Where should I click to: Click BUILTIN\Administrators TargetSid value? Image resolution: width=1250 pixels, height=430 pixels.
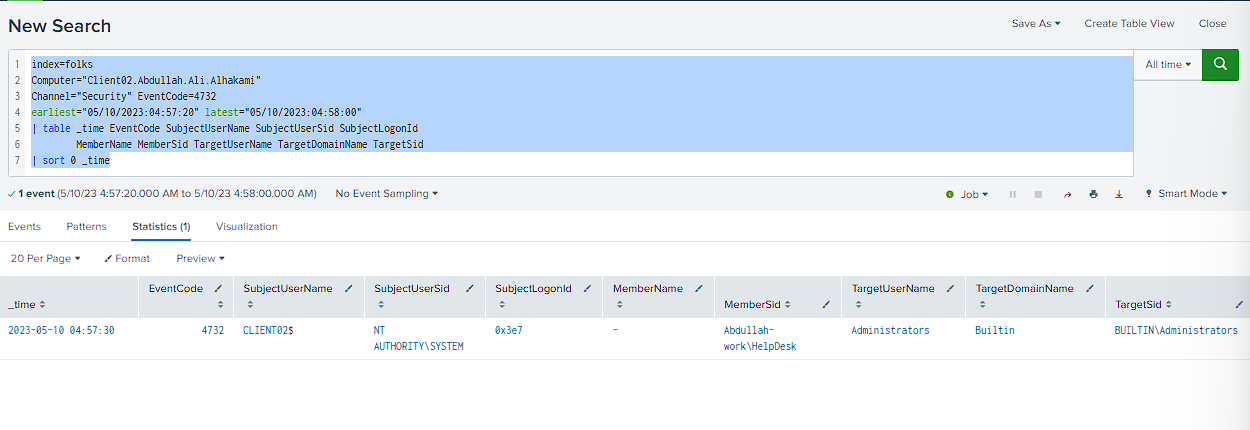[1176, 330]
